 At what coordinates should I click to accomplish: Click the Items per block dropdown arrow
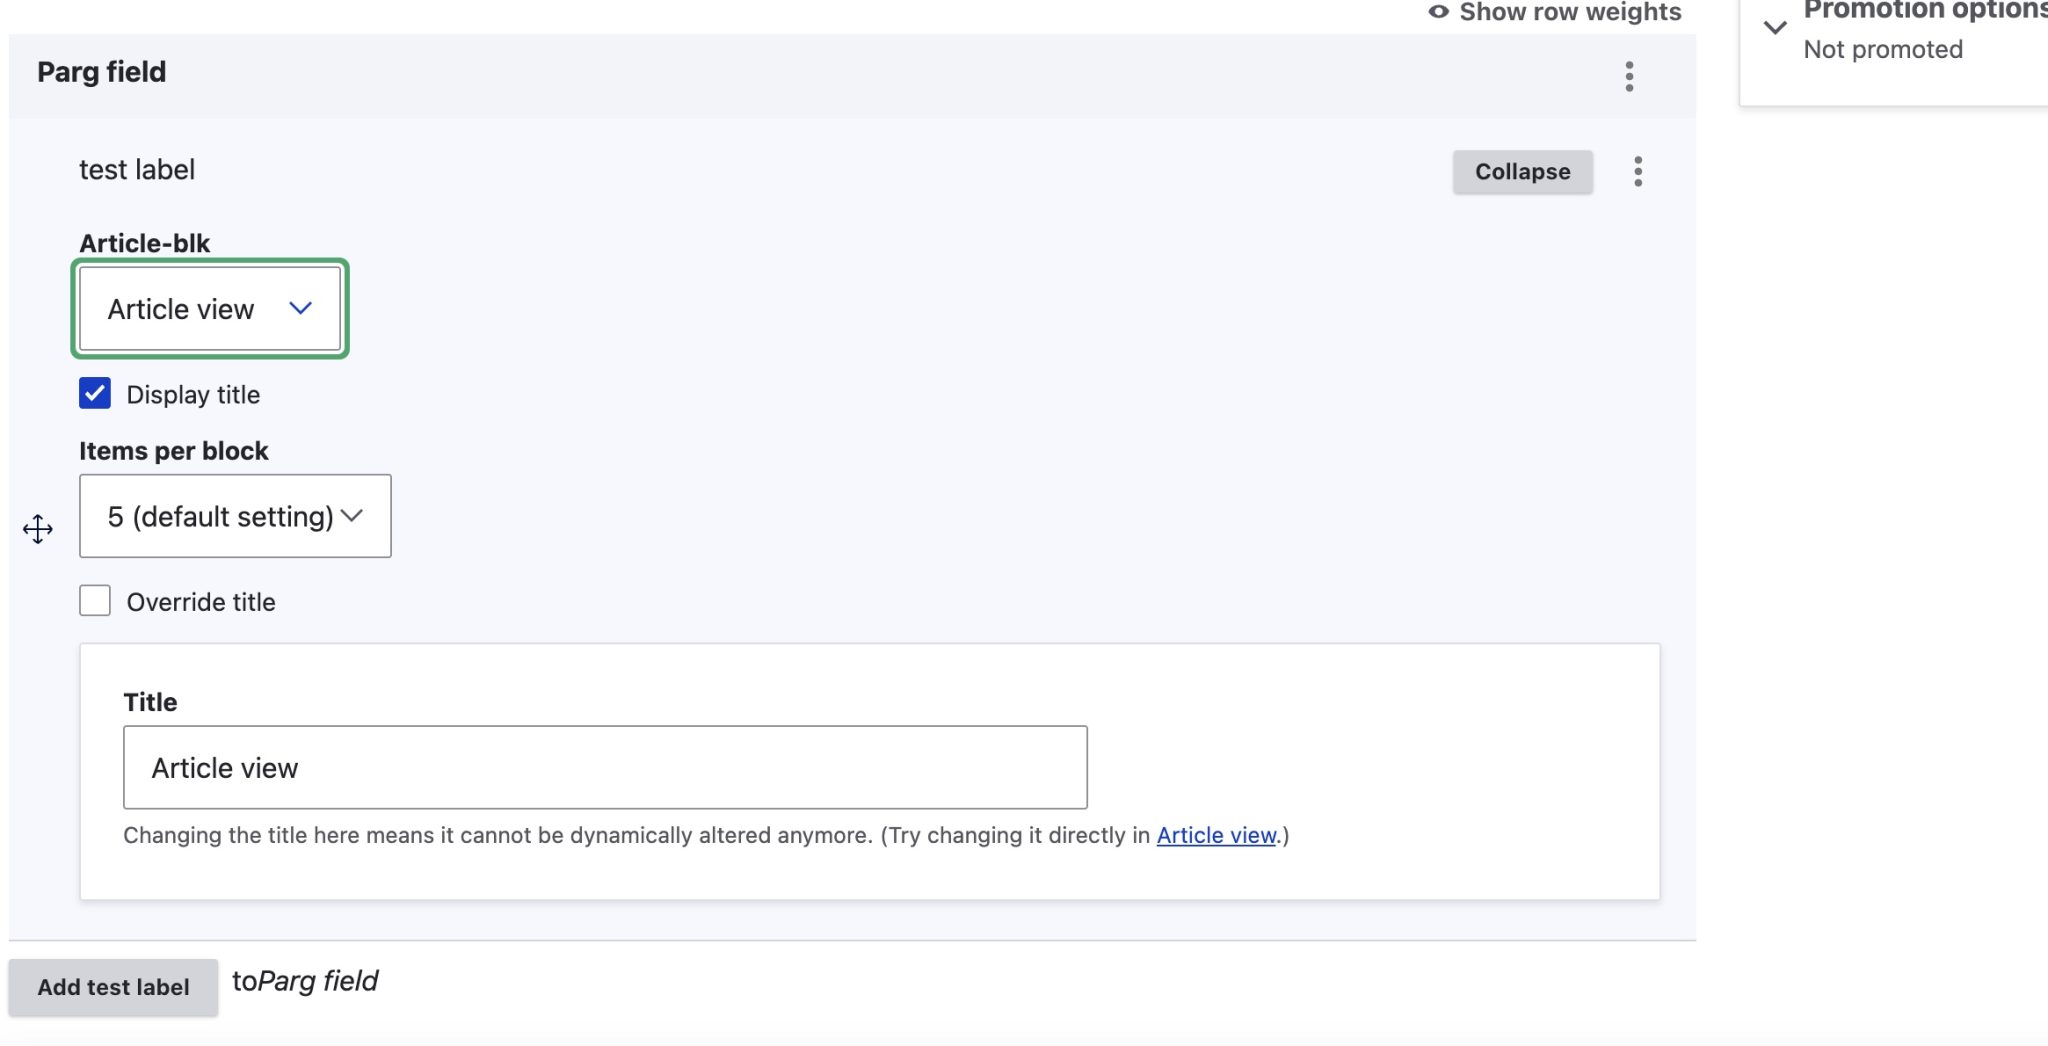352,516
